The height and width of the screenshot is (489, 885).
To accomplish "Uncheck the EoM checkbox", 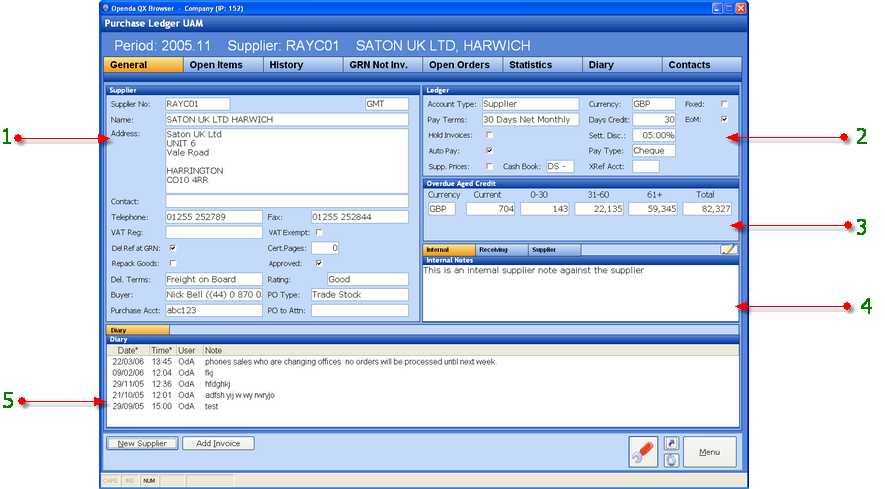I will 724,119.
